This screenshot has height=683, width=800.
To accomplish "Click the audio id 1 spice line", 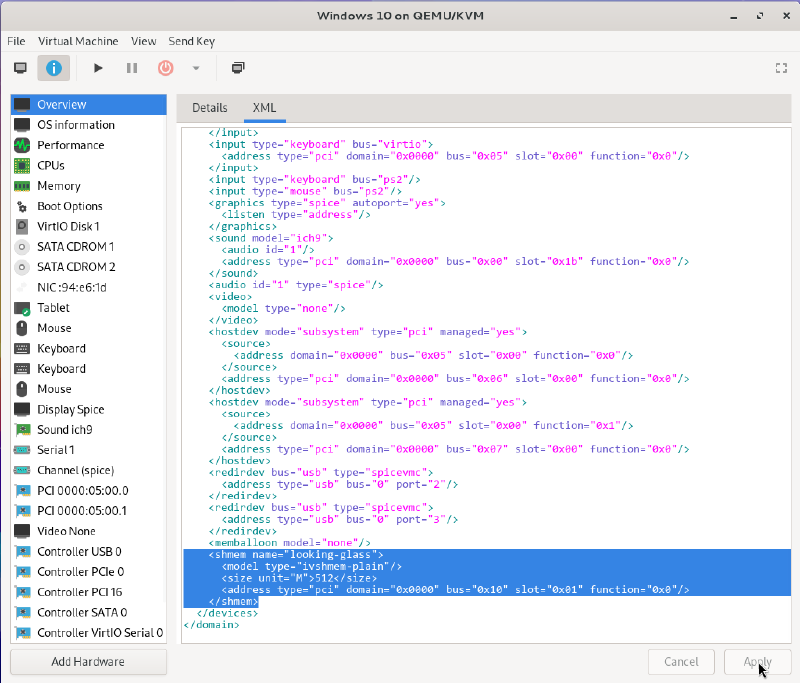I will 296,285.
